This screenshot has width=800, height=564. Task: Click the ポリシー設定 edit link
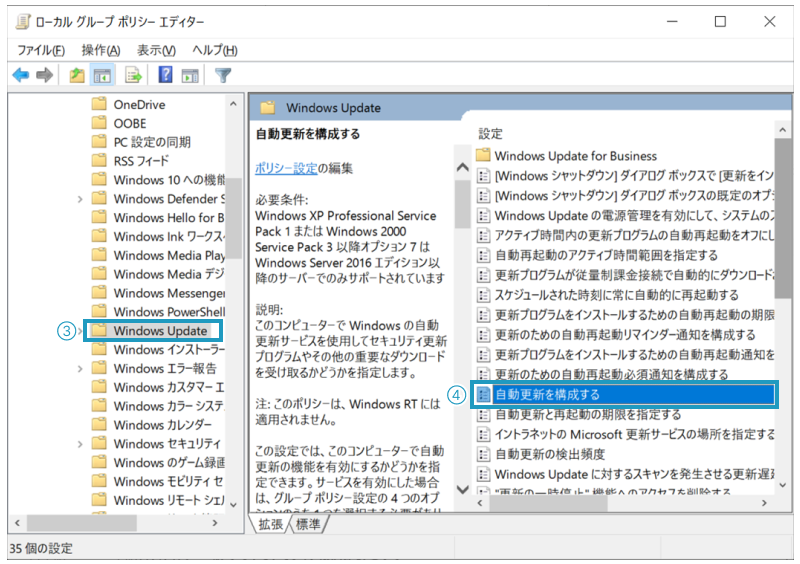coord(286,168)
